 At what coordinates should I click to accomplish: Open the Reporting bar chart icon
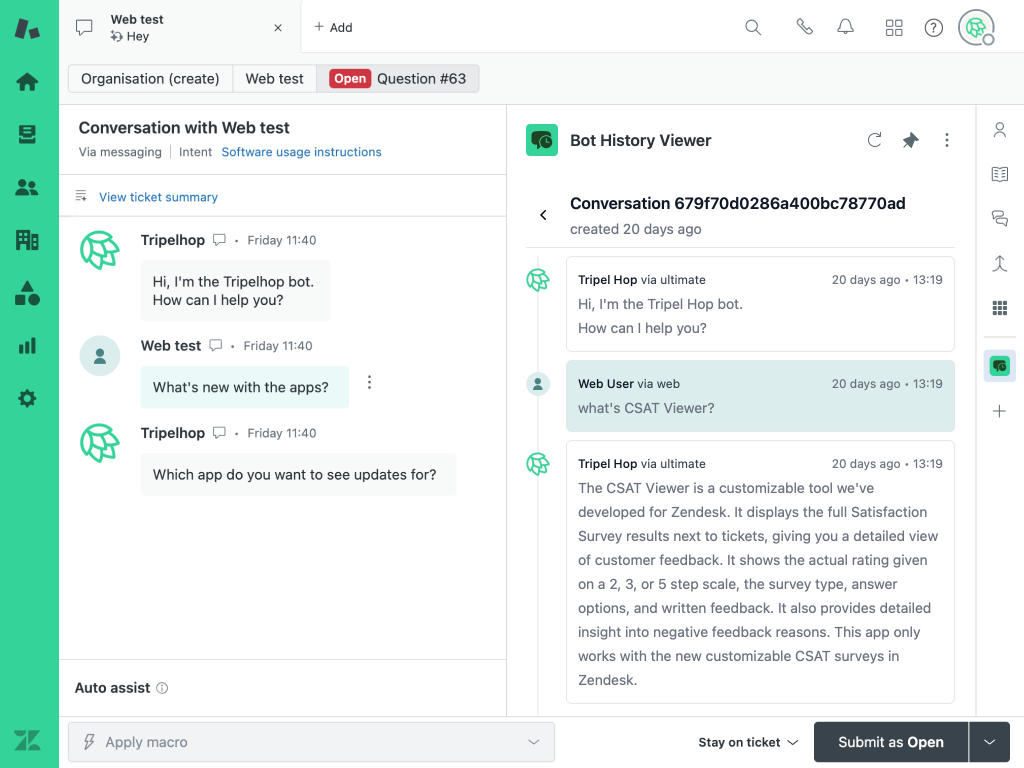(x=27, y=346)
